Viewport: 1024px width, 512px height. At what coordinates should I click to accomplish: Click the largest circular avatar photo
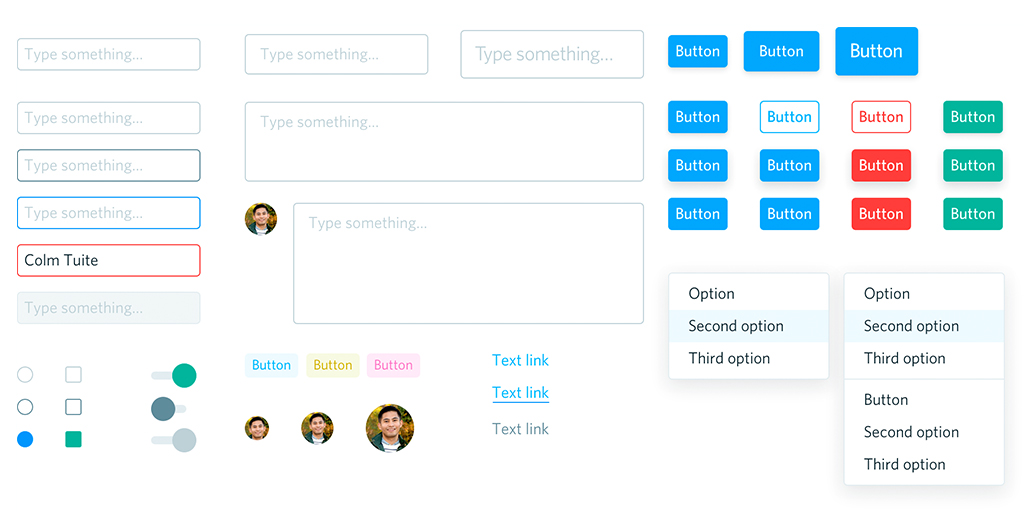click(x=390, y=428)
